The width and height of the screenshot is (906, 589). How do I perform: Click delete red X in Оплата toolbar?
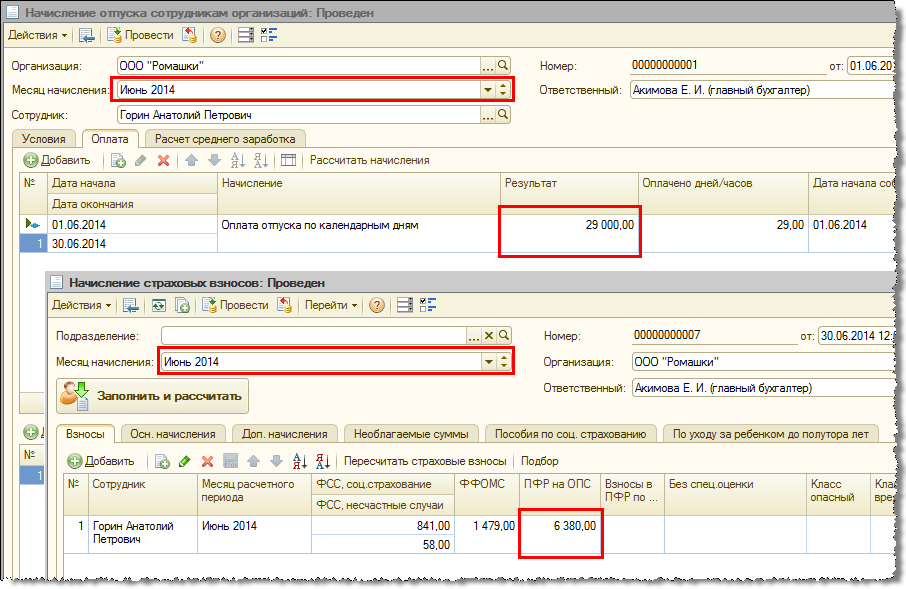(164, 160)
